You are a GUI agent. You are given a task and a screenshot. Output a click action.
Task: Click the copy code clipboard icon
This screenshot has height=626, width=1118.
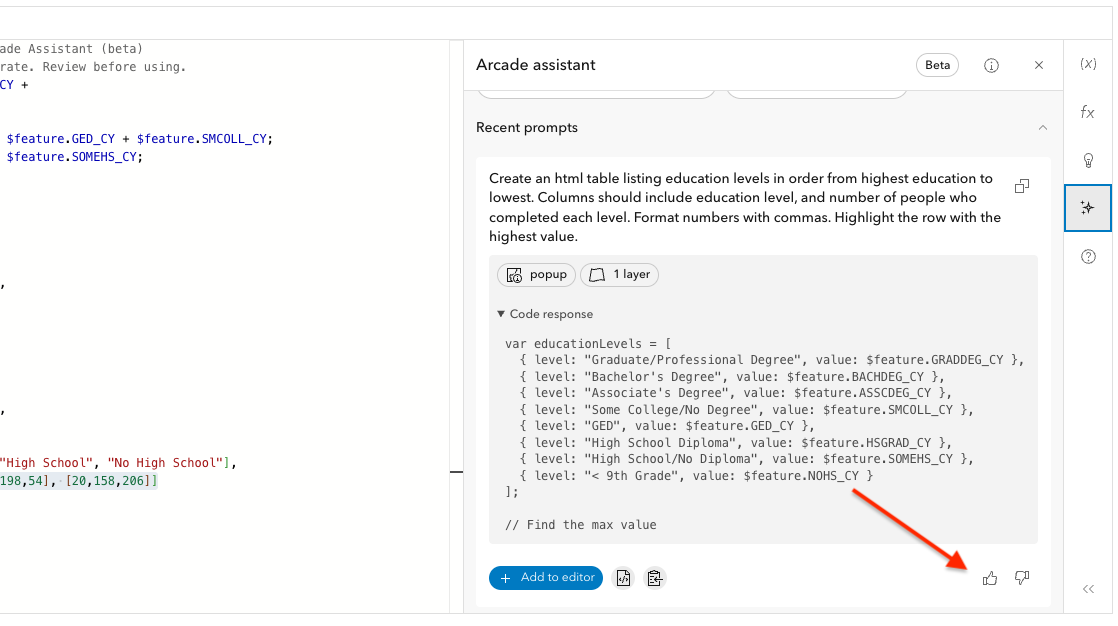655,578
